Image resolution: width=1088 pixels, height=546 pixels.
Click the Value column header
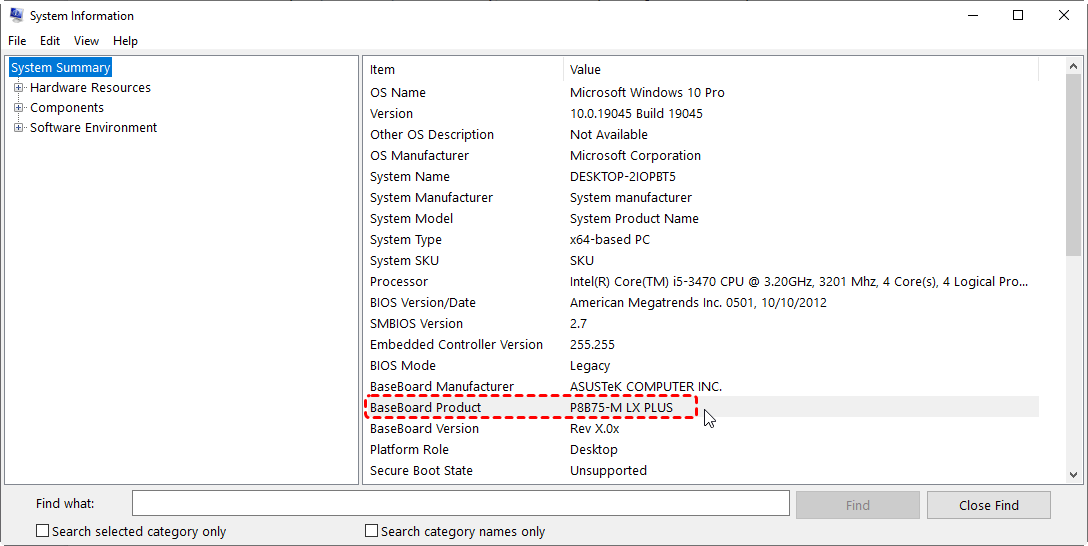point(800,69)
